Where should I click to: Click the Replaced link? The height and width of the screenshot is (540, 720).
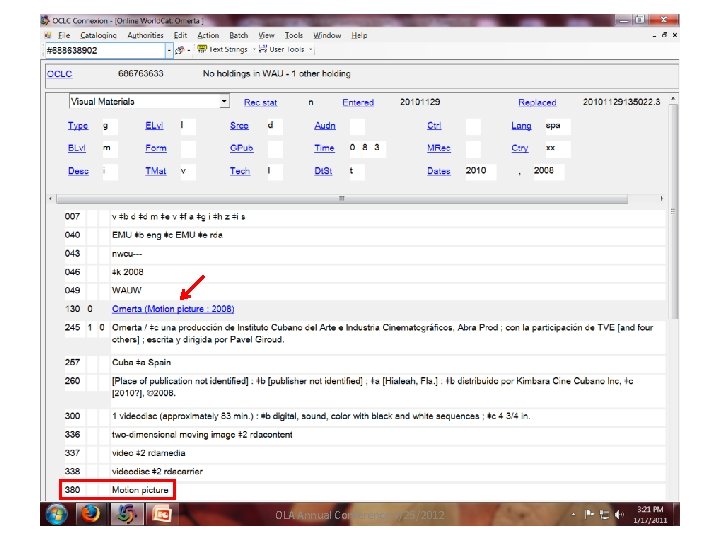point(537,102)
